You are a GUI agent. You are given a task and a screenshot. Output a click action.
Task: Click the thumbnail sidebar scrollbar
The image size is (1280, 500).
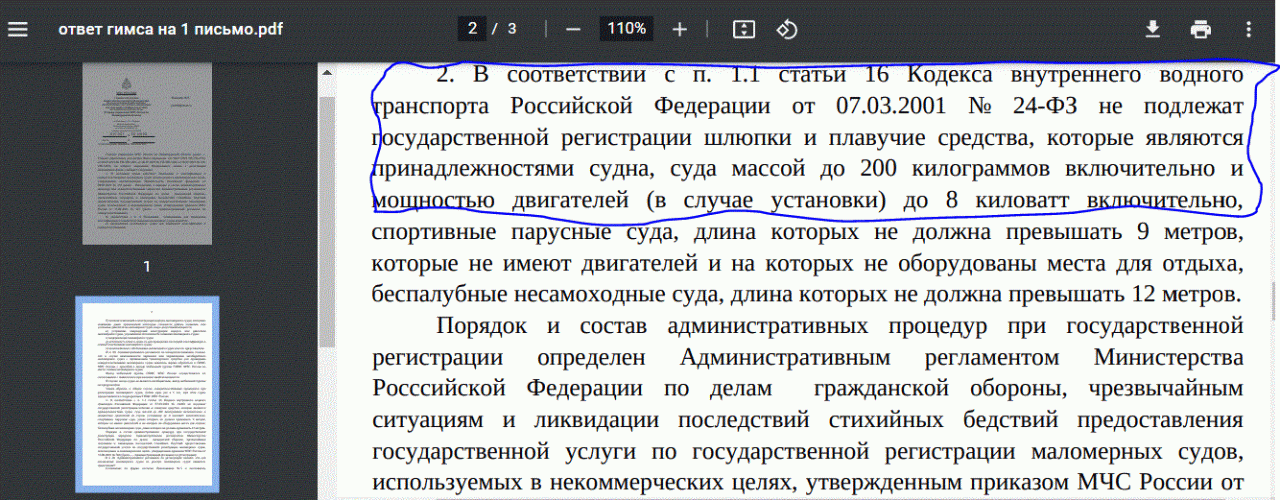[x=327, y=200]
